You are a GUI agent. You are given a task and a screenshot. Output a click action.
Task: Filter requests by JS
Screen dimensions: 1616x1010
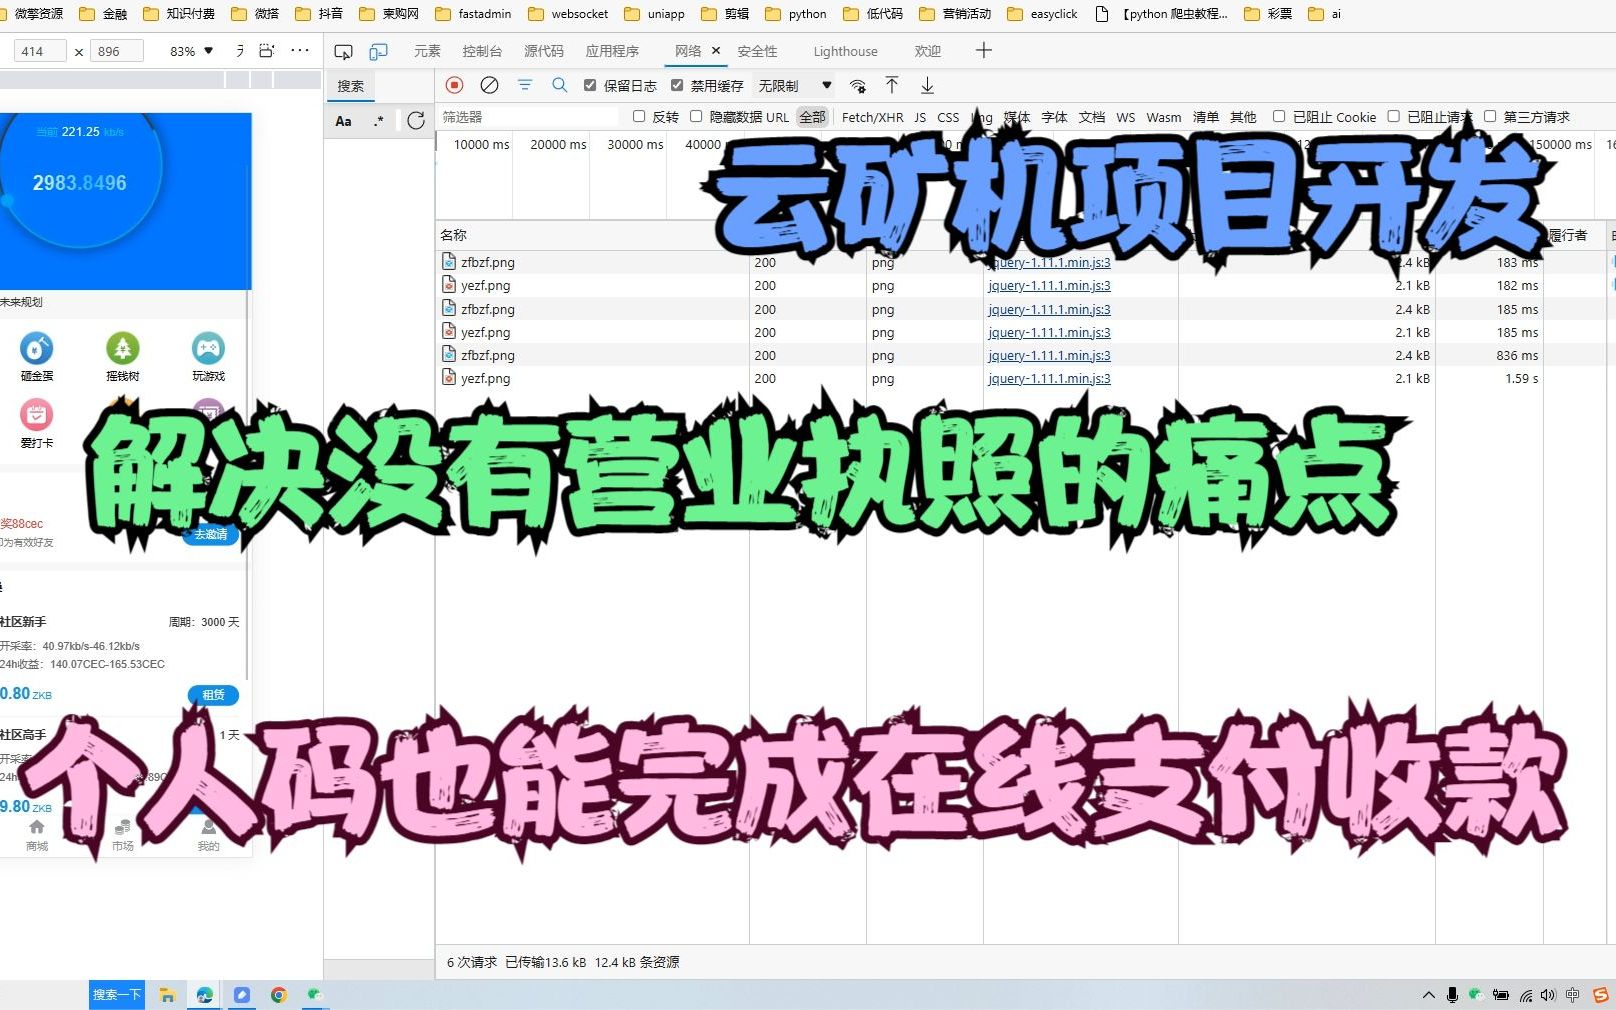(920, 117)
